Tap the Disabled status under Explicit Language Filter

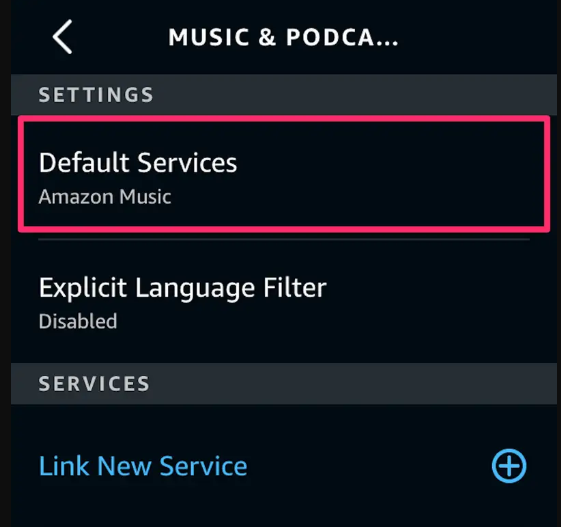[x=78, y=321]
